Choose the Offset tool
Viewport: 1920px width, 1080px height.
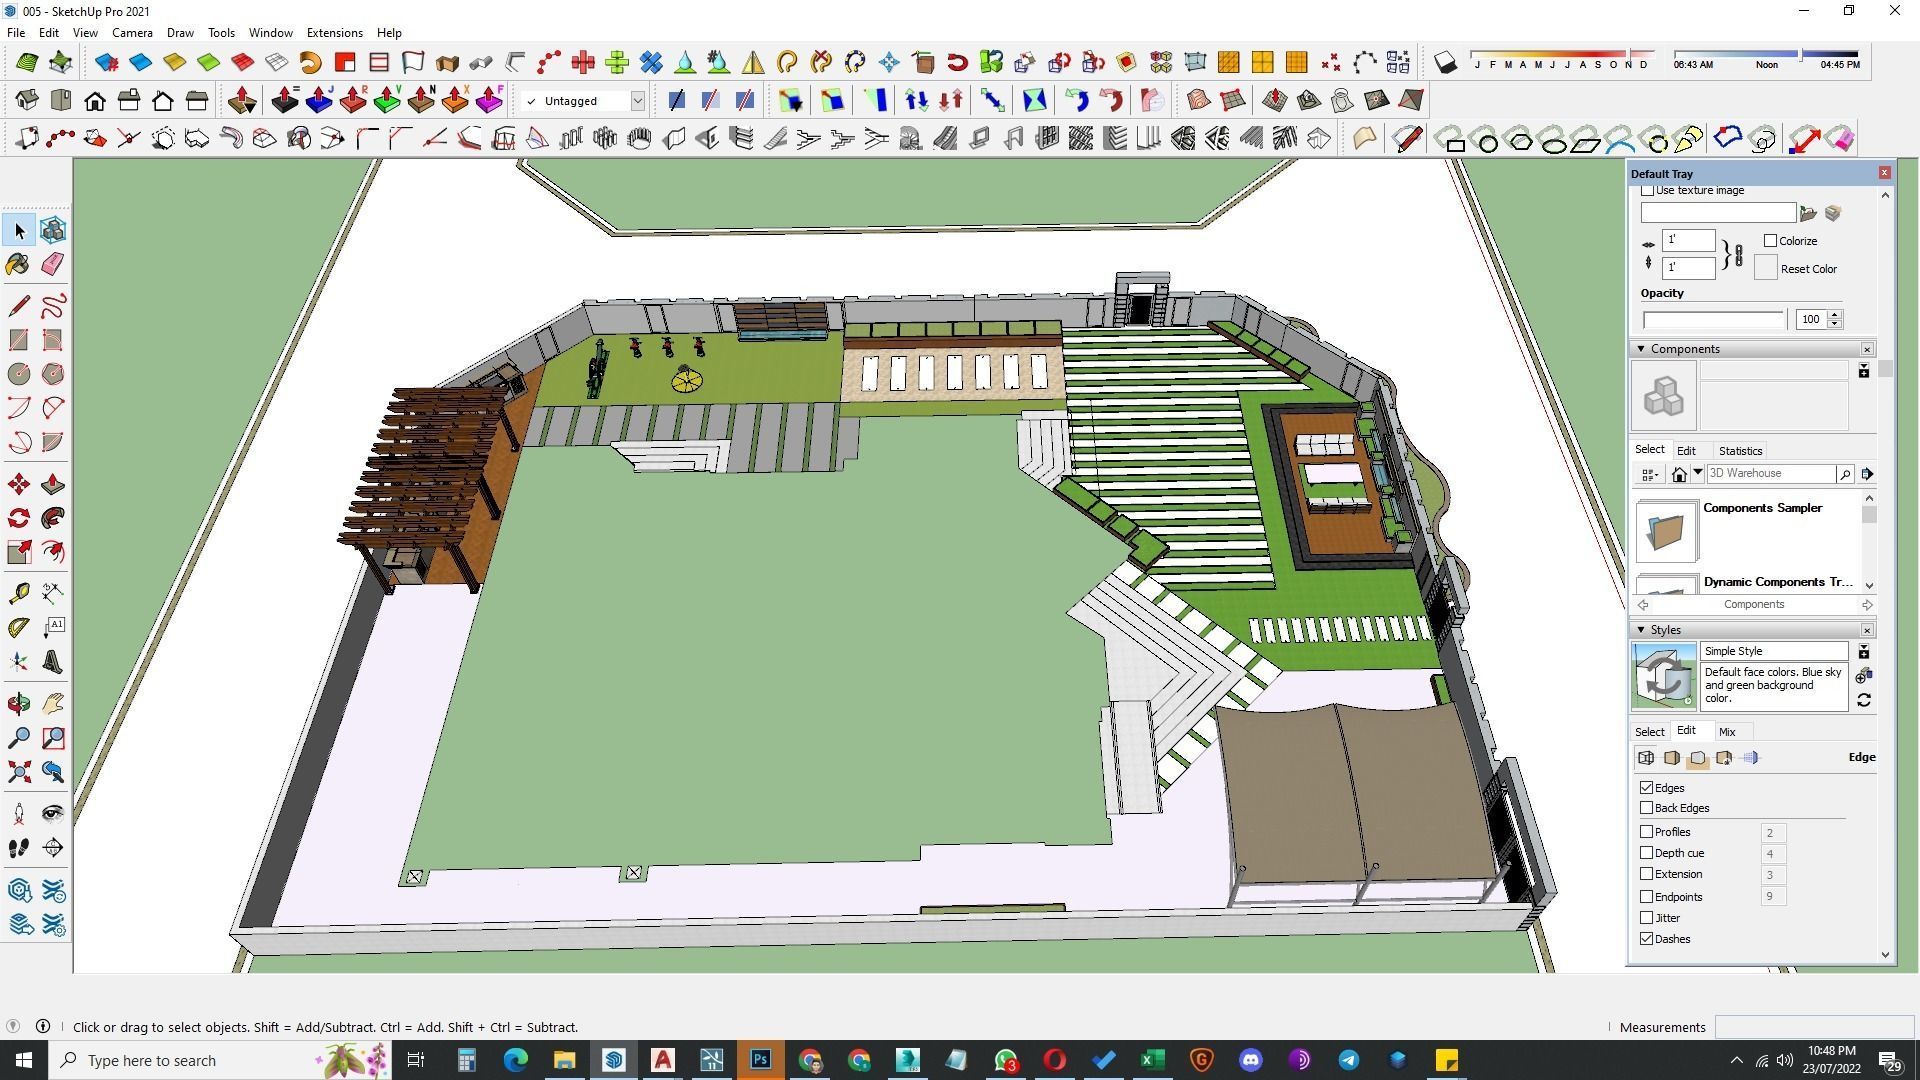click(53, 552)
